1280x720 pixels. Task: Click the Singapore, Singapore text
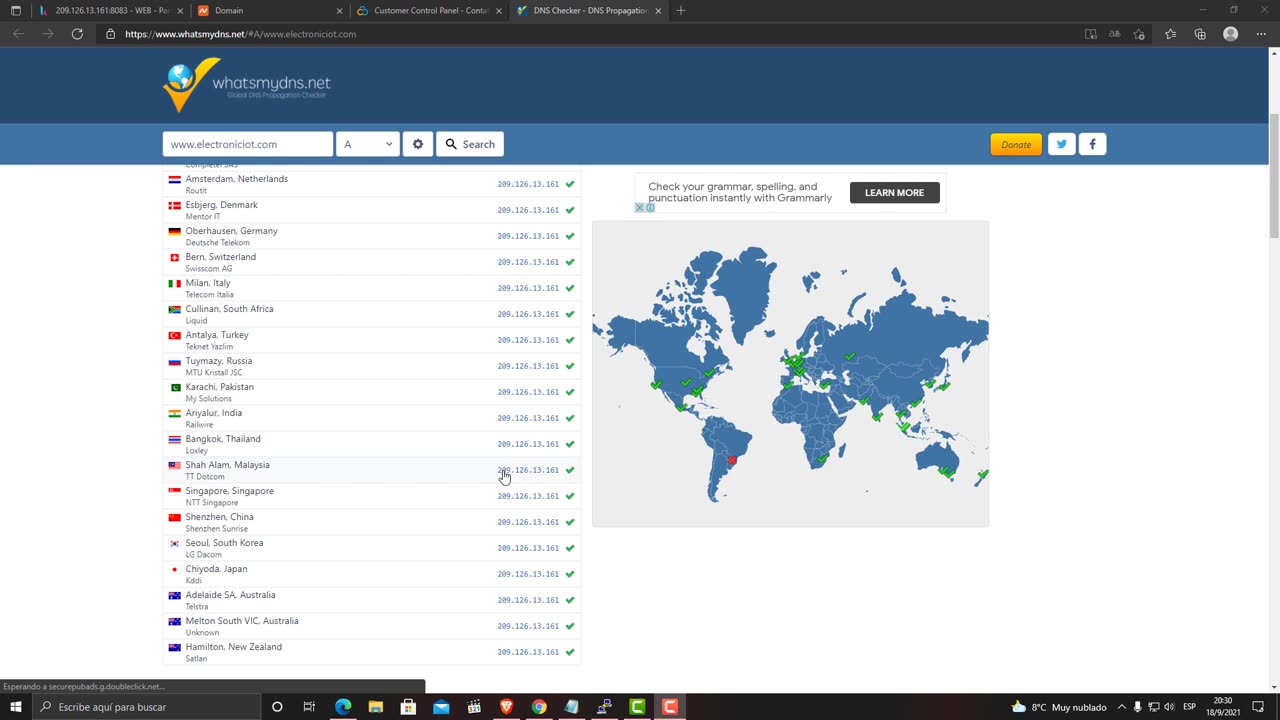coord(229,491)
